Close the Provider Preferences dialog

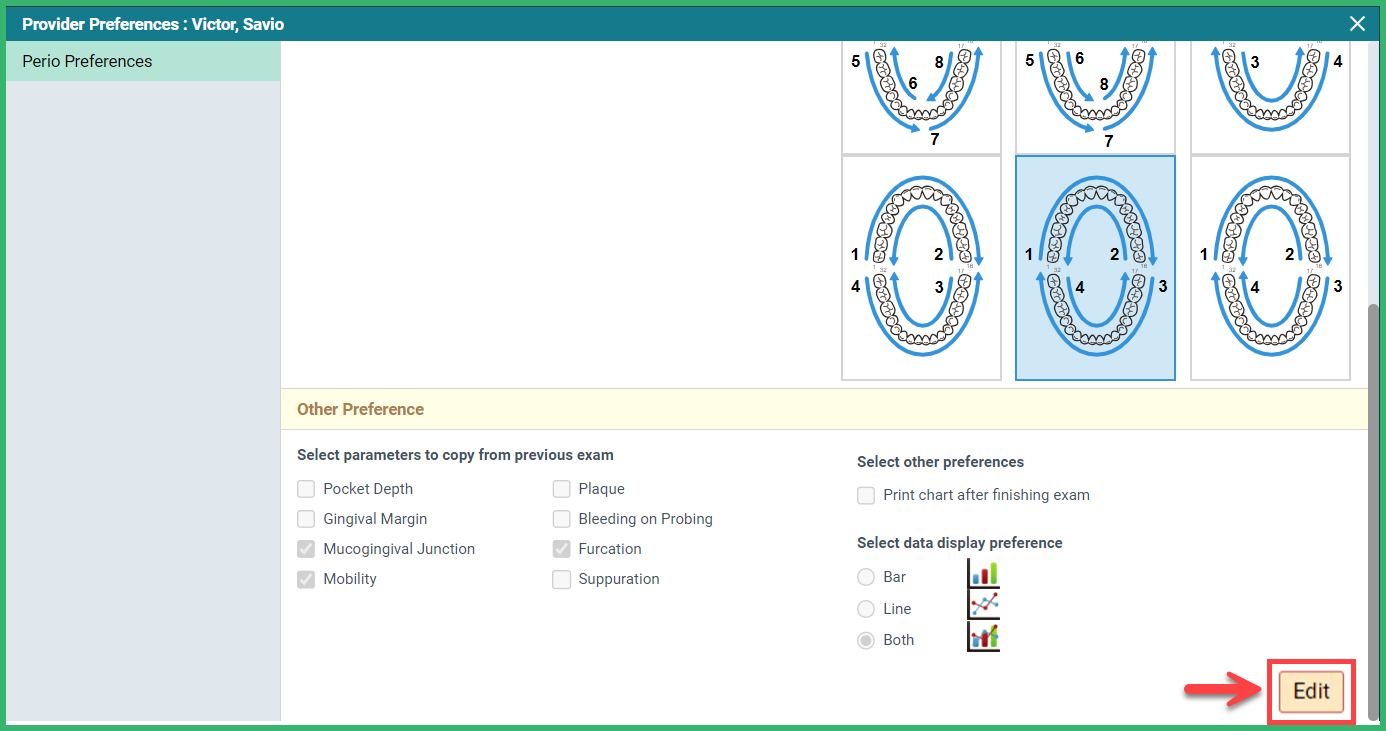click(1357, 24)
